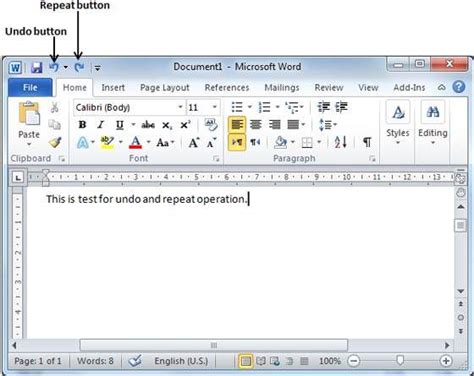The width and height of the screenshot is (474, 376).
Task: Click Decrease Indent icon
Action: click(x=323, y=107)
